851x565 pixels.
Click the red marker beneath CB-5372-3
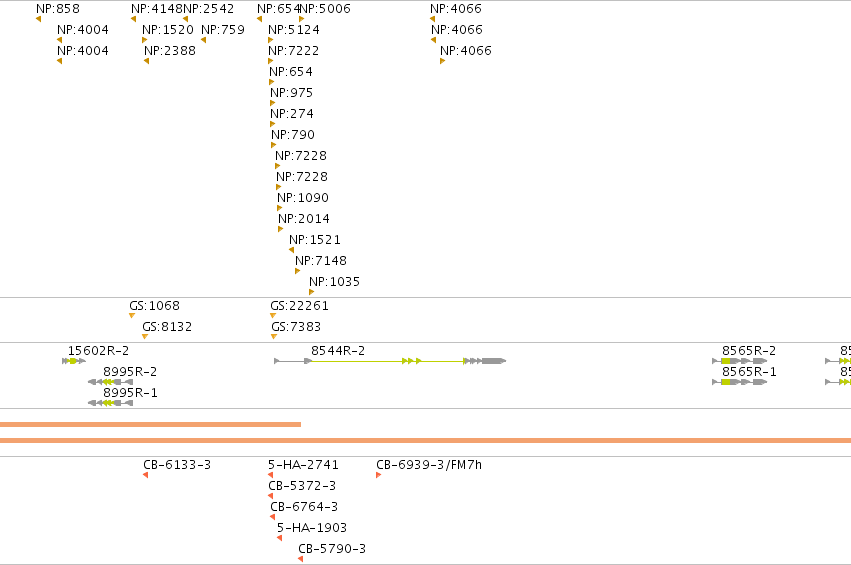270,496
